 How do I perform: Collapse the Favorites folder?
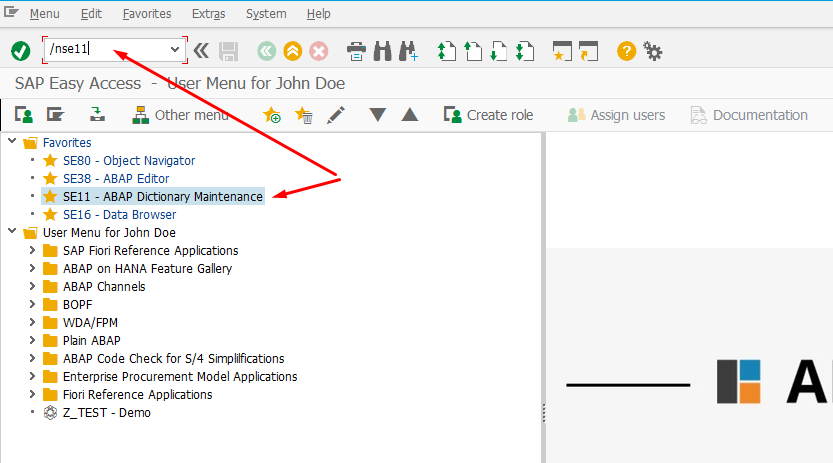coord(12,141)
